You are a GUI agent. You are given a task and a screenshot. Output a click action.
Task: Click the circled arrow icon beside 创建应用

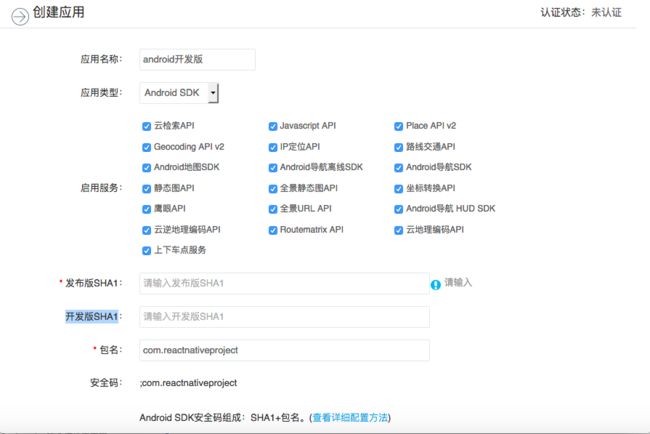[x=20, y=17]
